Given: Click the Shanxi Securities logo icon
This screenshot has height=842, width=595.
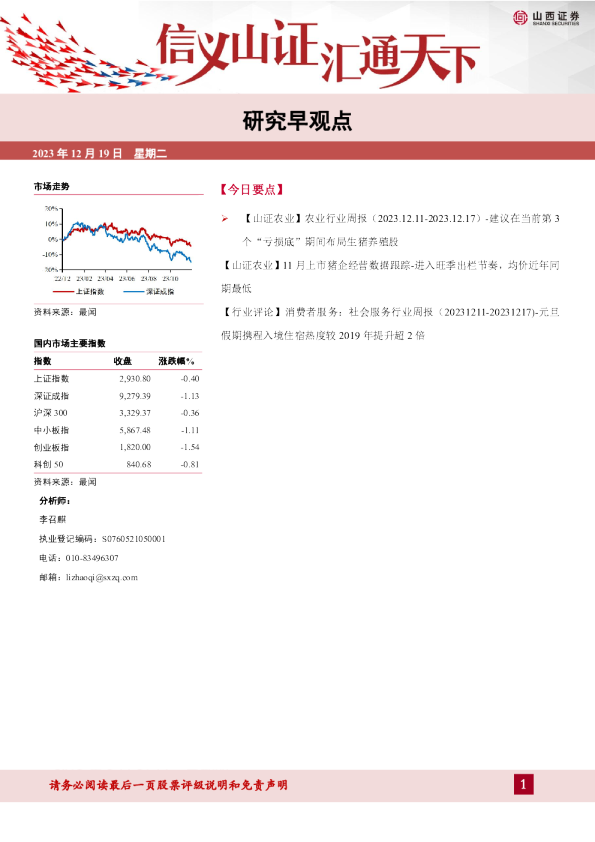Looking at the screenshot, I should point(520,17).
